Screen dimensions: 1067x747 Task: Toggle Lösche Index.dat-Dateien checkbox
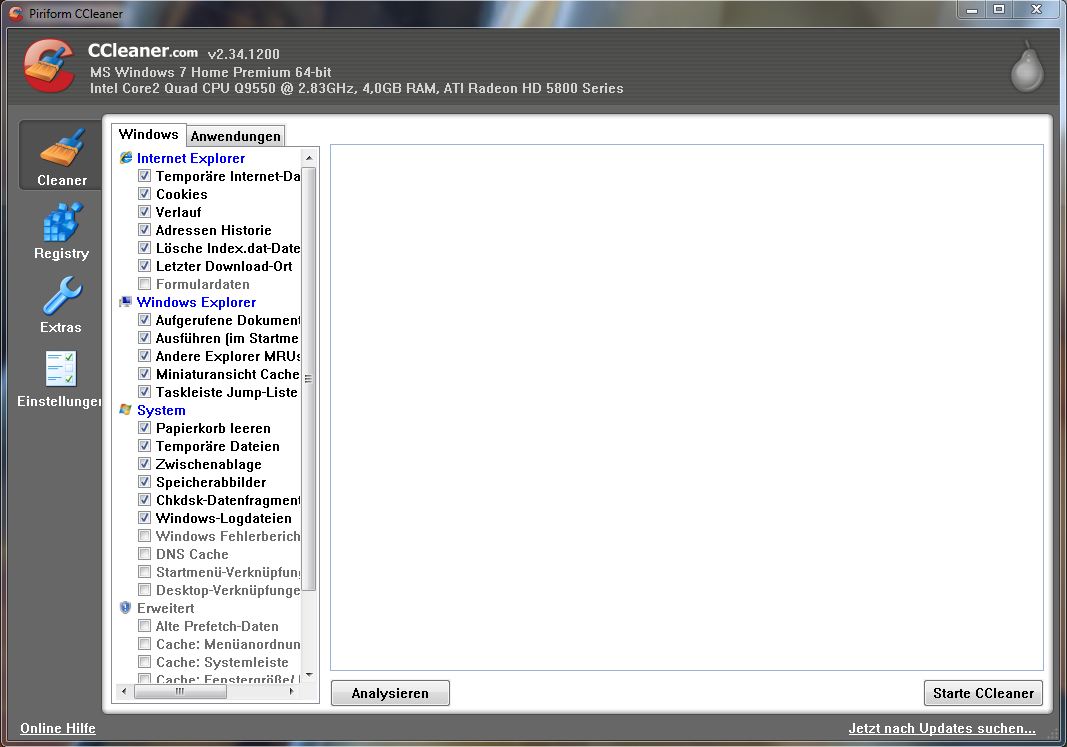[144, 248]
